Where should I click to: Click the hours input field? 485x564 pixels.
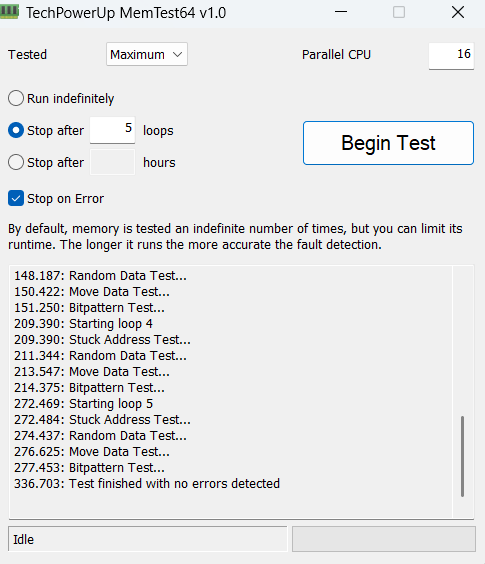point(112,162)
